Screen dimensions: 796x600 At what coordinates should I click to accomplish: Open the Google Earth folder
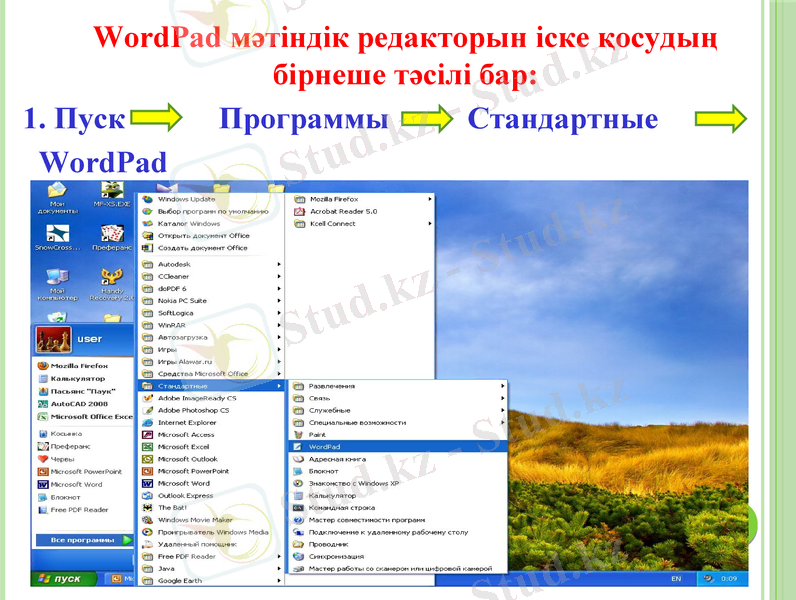click(x=211, y=581)
